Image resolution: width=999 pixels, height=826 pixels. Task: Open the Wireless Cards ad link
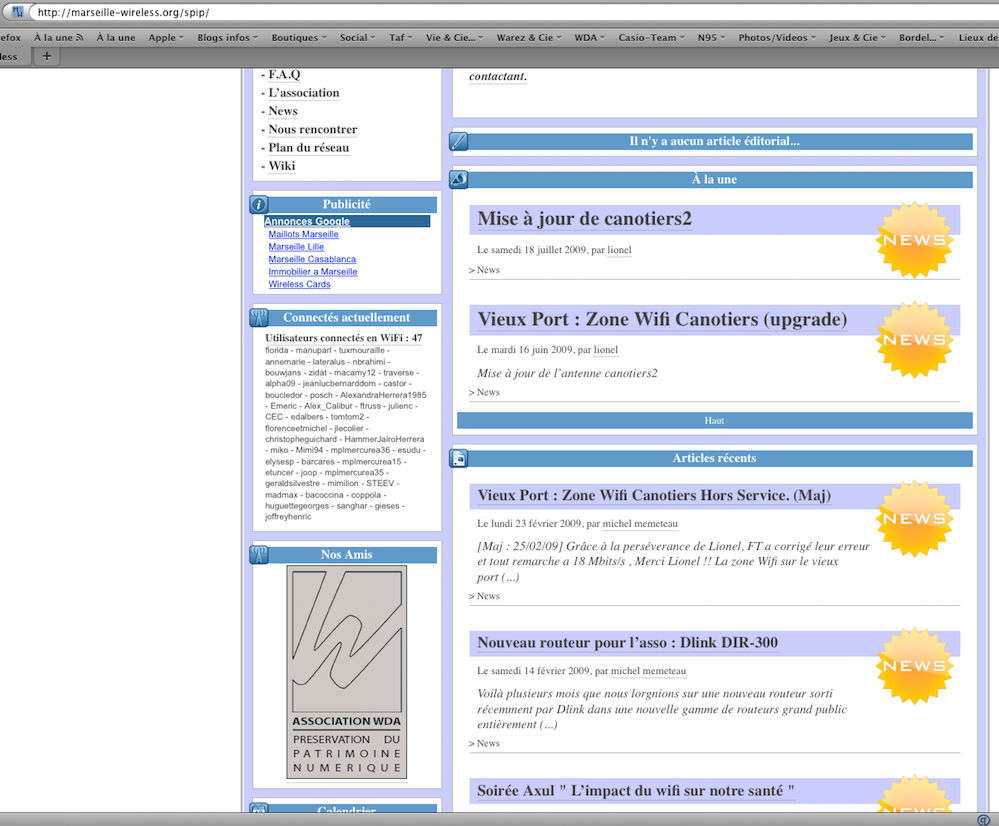(x=299, y=284)
